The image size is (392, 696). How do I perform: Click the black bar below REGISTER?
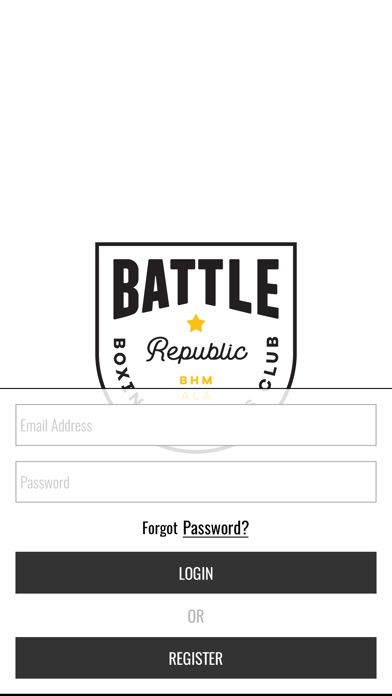196,694
